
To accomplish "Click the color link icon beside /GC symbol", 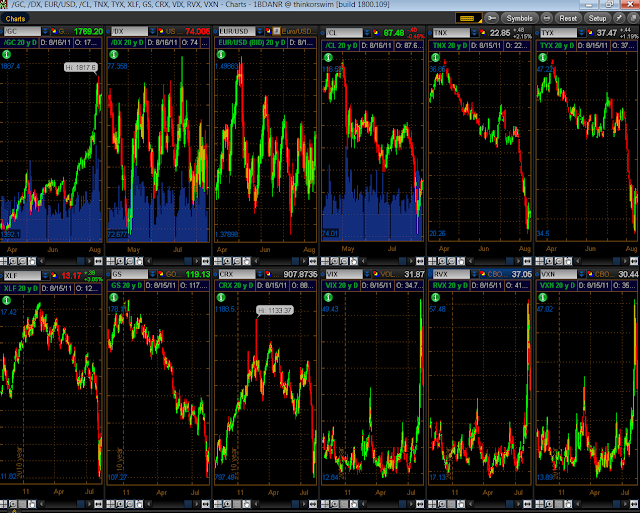I will [x=54, y=31].
